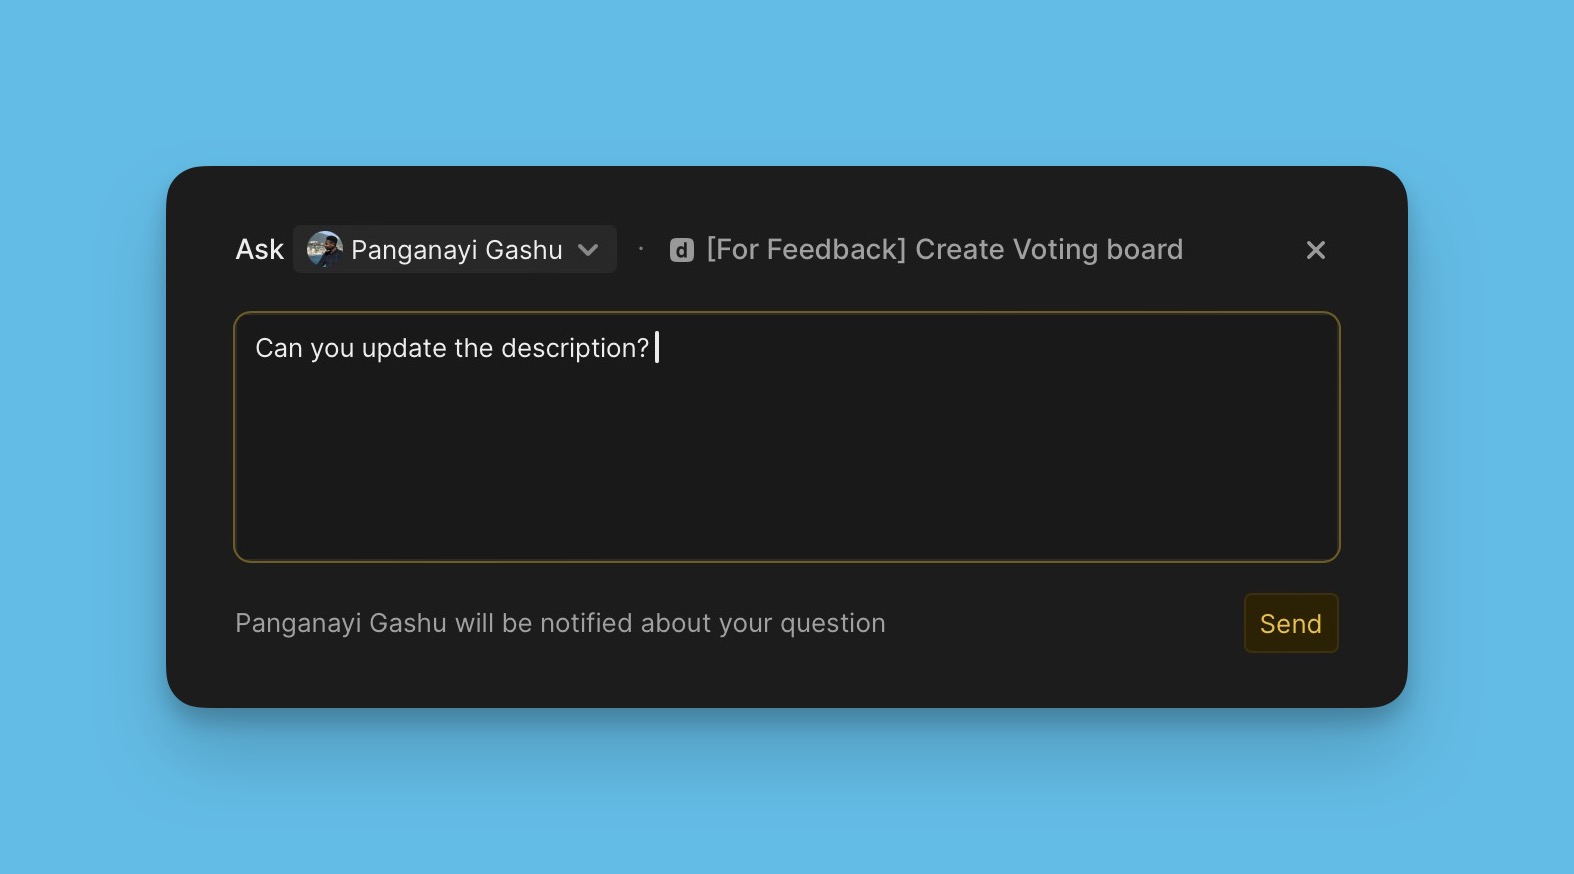Click the word 'Can' in the message
The height and width of the screenshot is (874, 1574).
tap(278, 348)
